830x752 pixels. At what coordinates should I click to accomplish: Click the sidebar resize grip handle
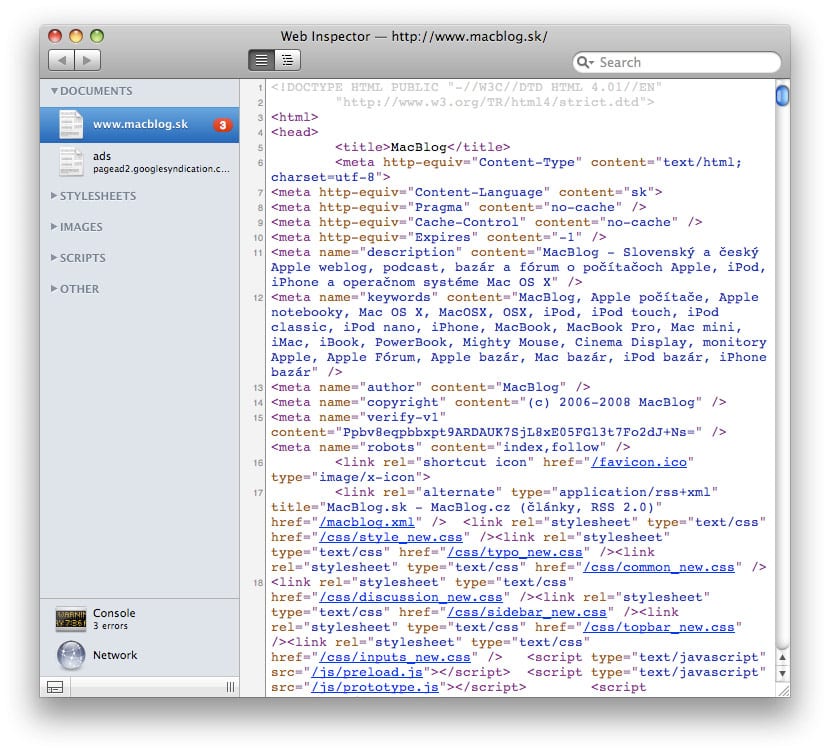(230, 687)
